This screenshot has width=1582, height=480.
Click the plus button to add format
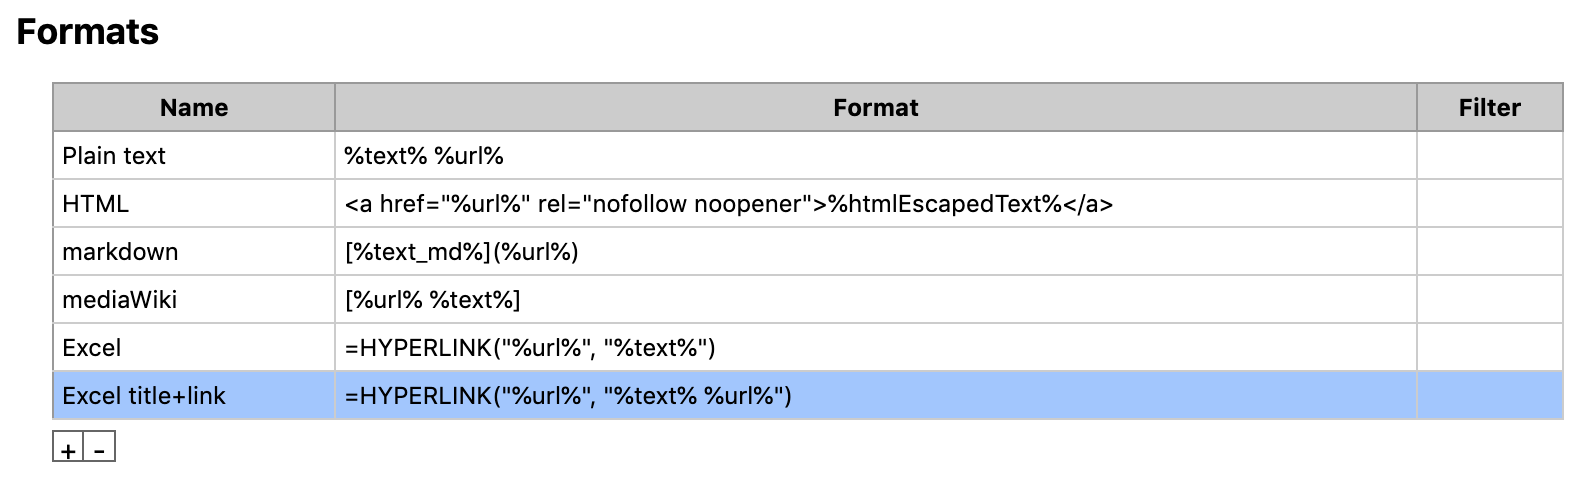[68, 449]
